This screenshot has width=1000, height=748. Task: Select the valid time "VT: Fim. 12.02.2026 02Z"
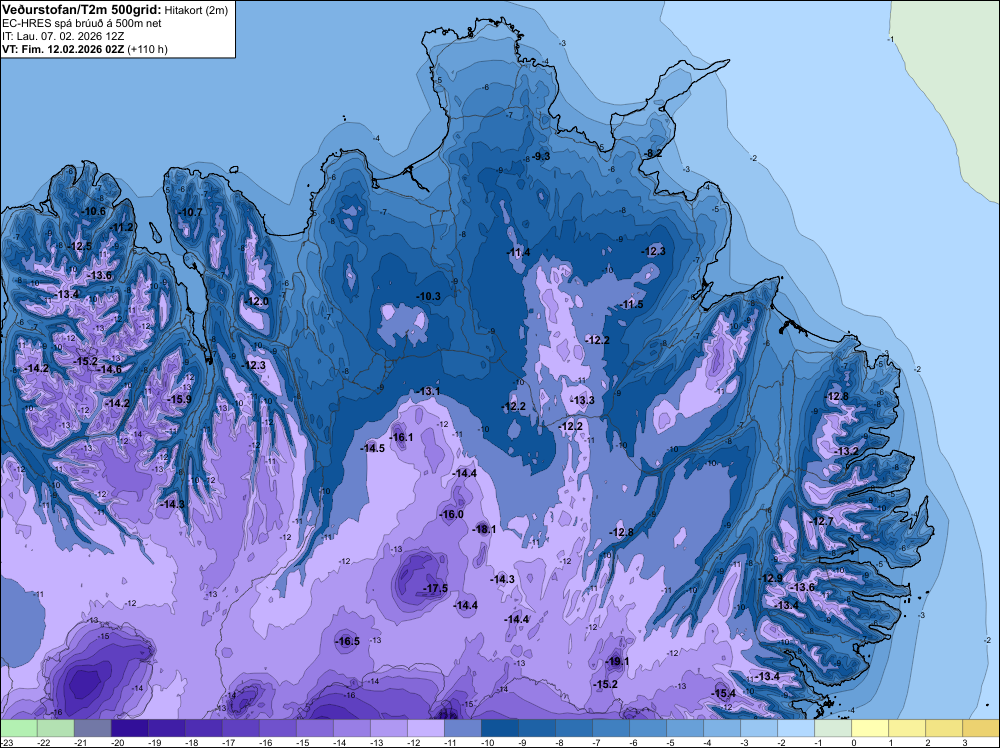click(x=63, y=49)
